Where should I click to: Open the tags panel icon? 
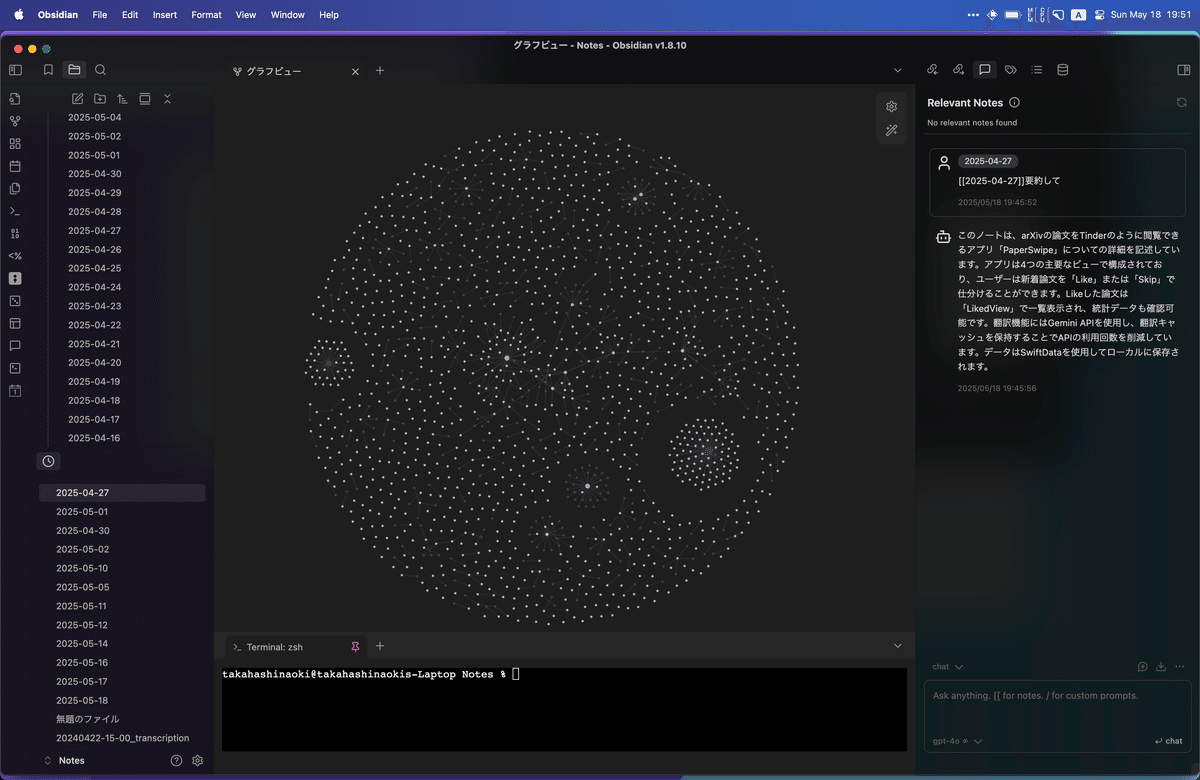tap(1010, 69)
